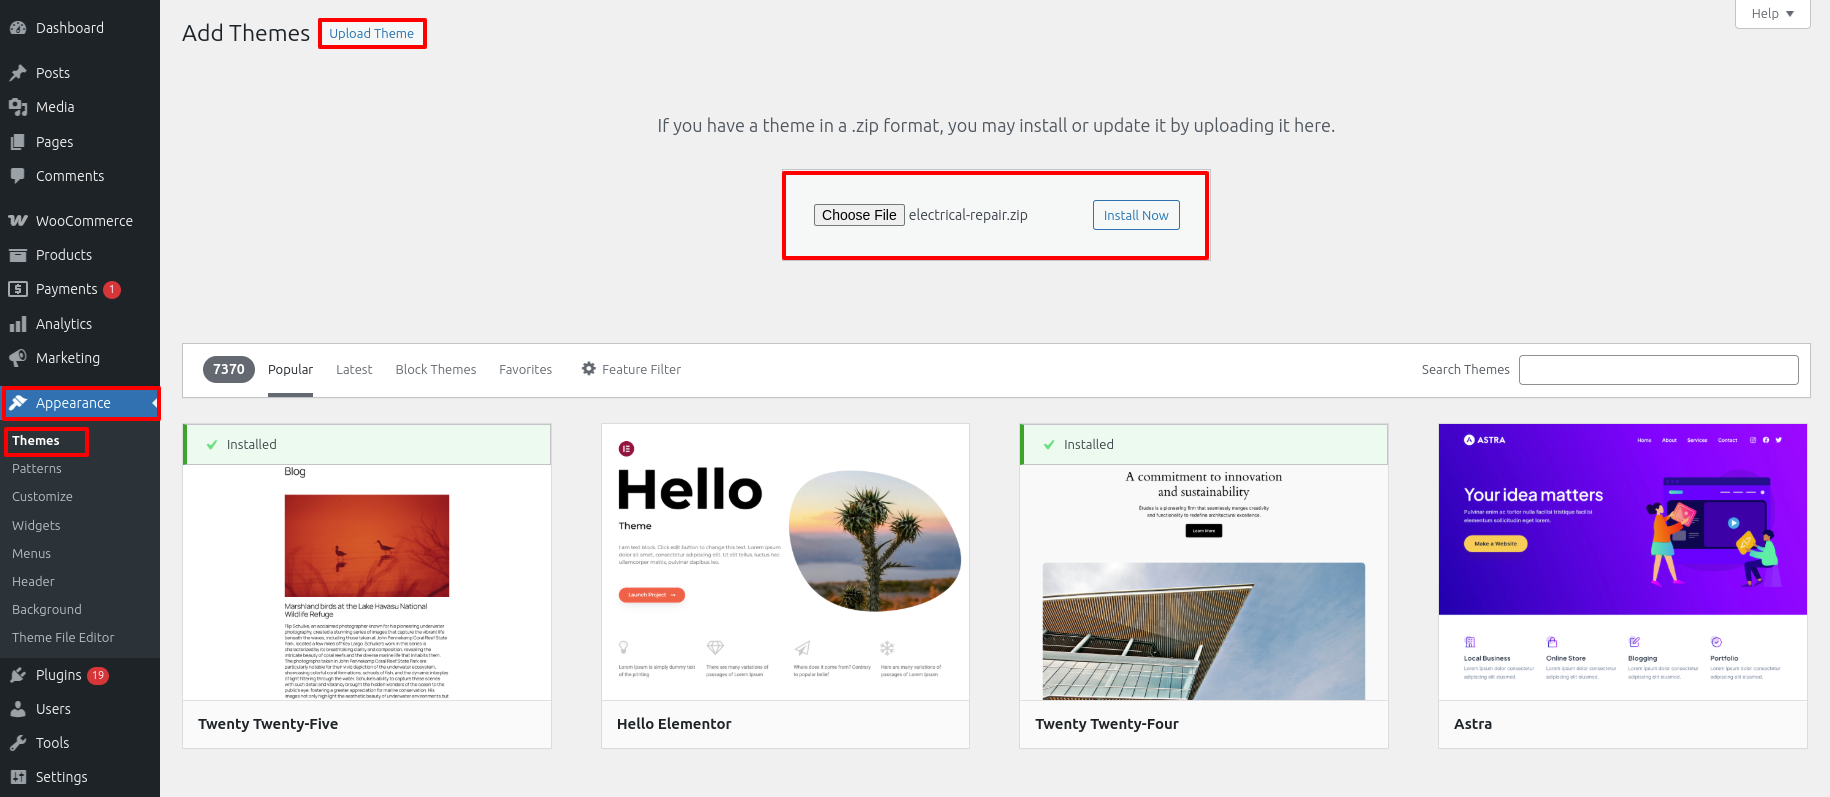Click the Twenty Twenty-Five theme name
The image size is (1830, 797).
pos(268,724)
